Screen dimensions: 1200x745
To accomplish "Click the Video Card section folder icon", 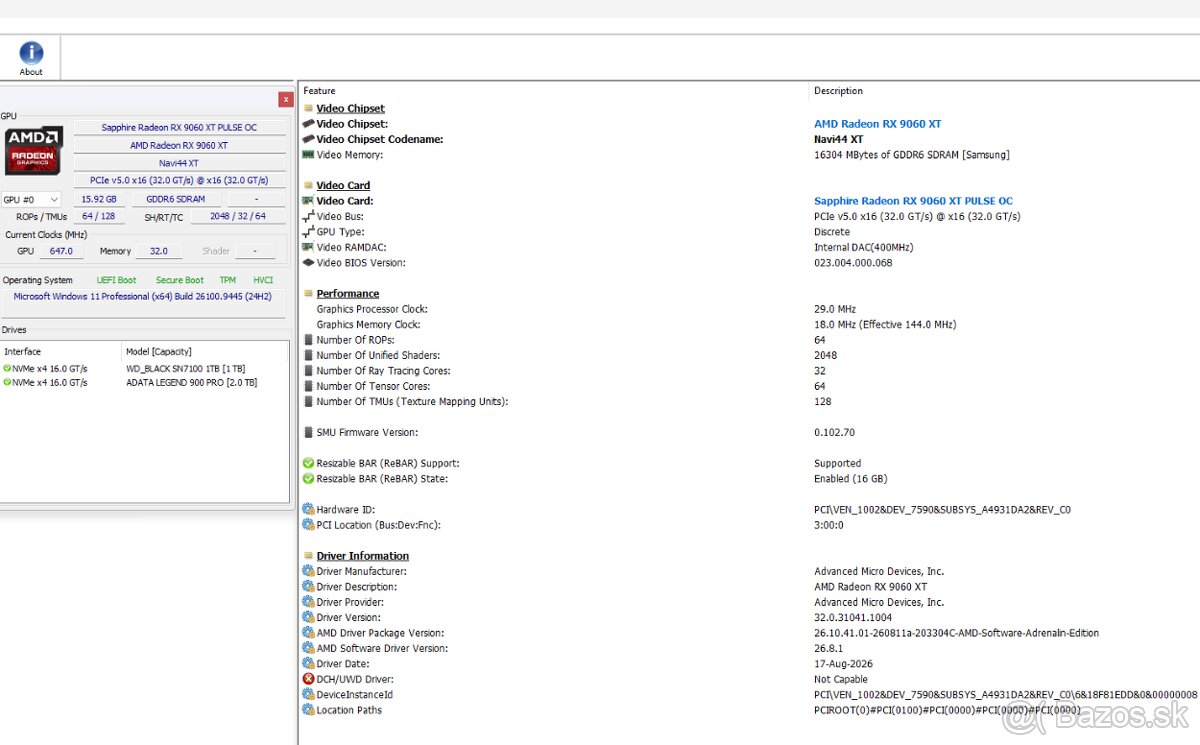I will [x=308, y=185].
